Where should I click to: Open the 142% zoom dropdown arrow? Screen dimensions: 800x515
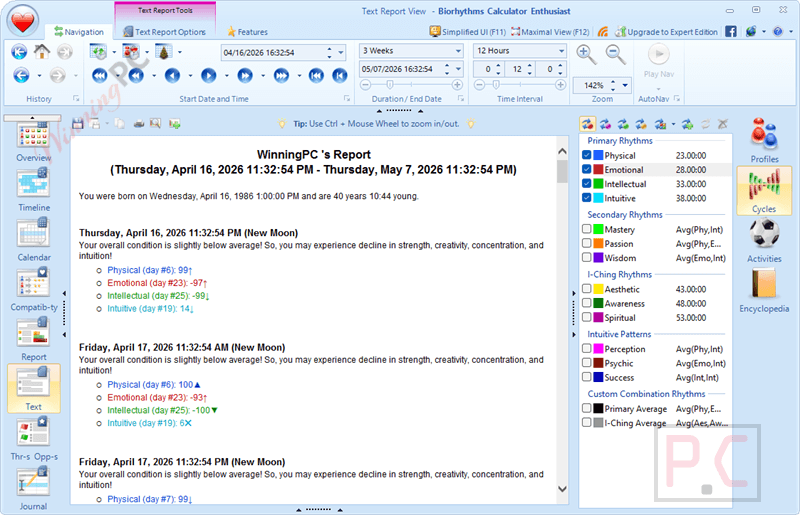(x=625, y=85)
